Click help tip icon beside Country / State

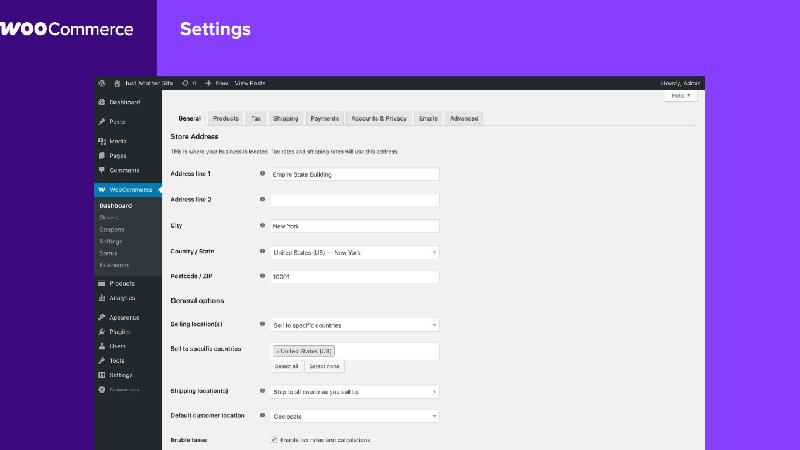click(x=262, y=251)
